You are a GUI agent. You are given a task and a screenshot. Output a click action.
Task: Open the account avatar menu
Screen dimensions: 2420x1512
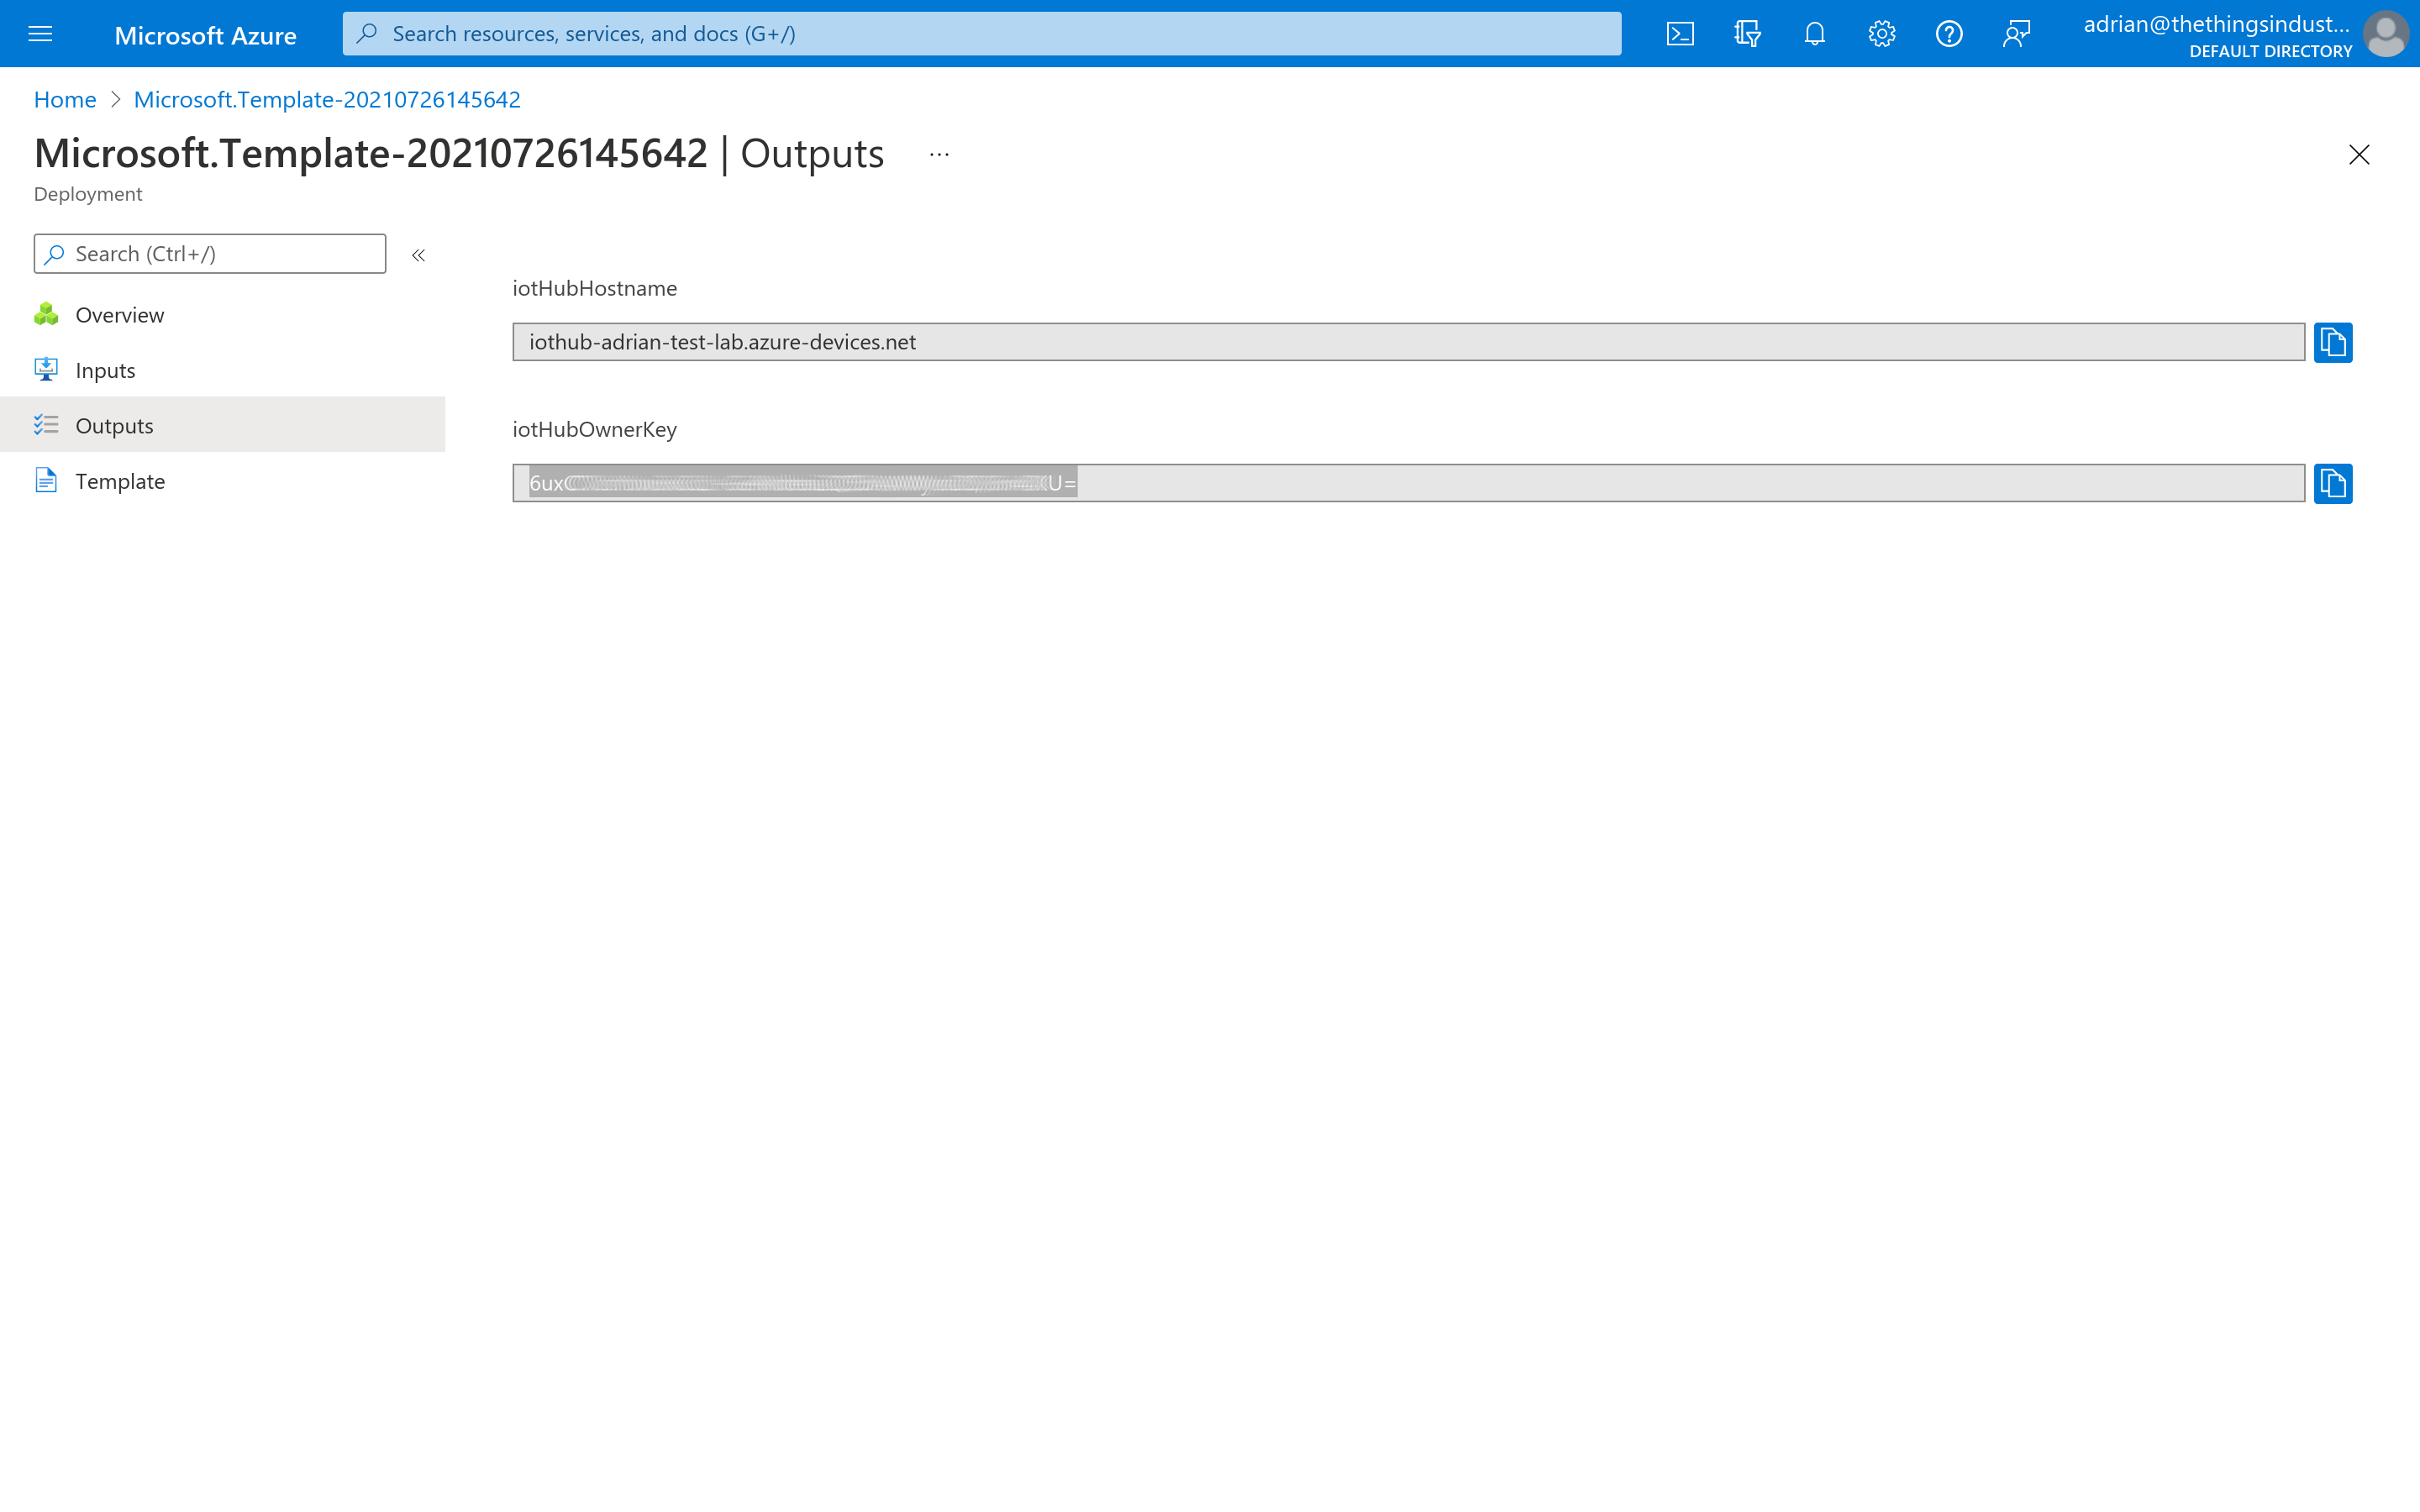[2386, 33]
